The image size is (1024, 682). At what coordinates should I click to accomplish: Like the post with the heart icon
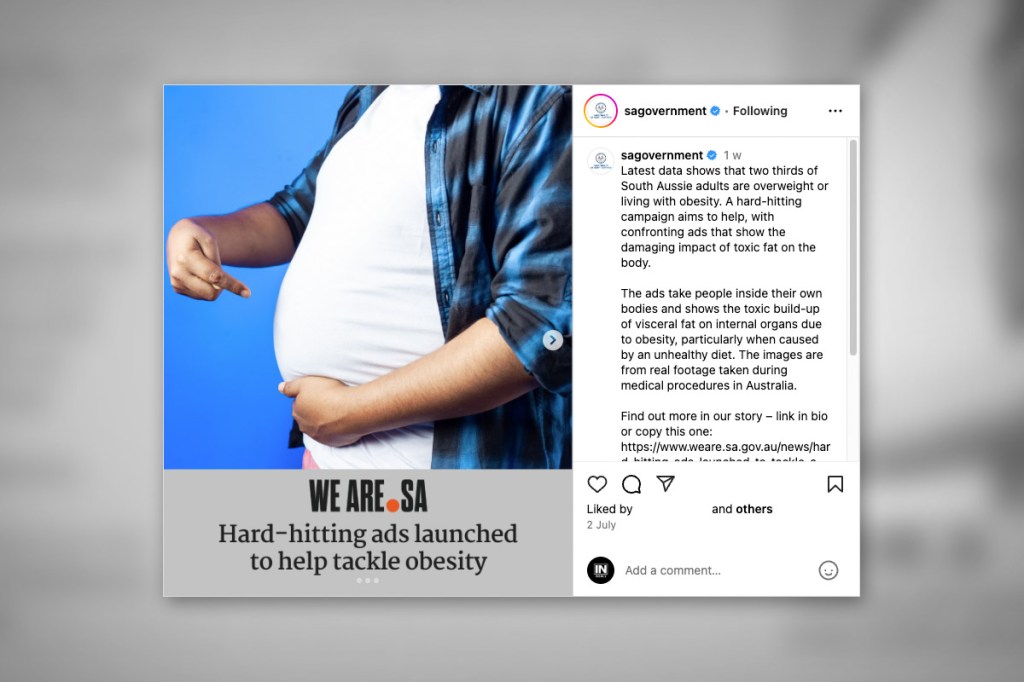coord(597,484)
